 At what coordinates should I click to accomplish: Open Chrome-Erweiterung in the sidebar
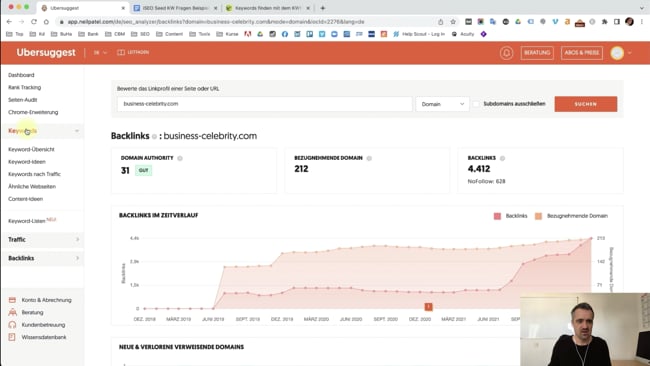click(x=33, y=112)
